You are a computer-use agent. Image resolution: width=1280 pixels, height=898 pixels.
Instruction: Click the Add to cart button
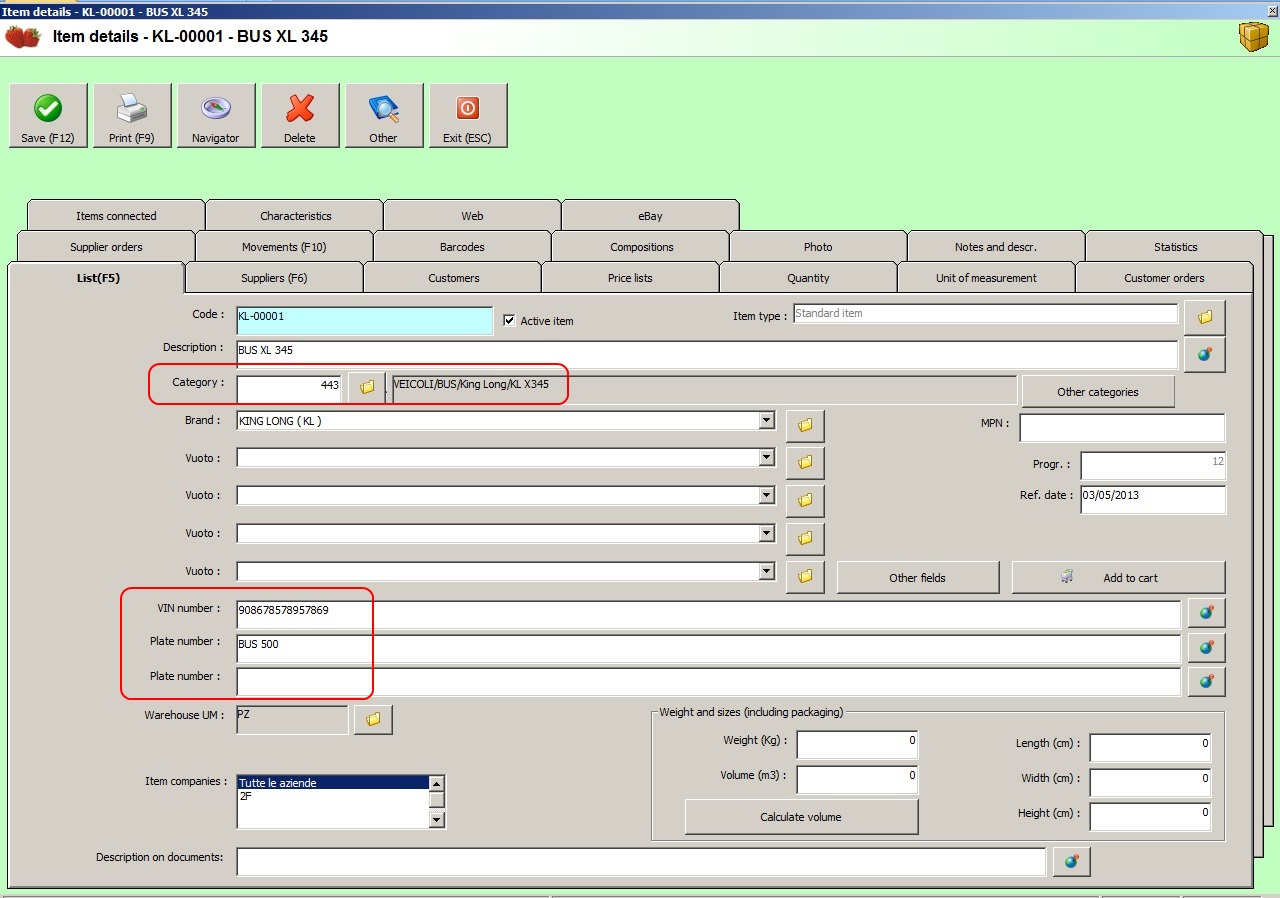1118,577
